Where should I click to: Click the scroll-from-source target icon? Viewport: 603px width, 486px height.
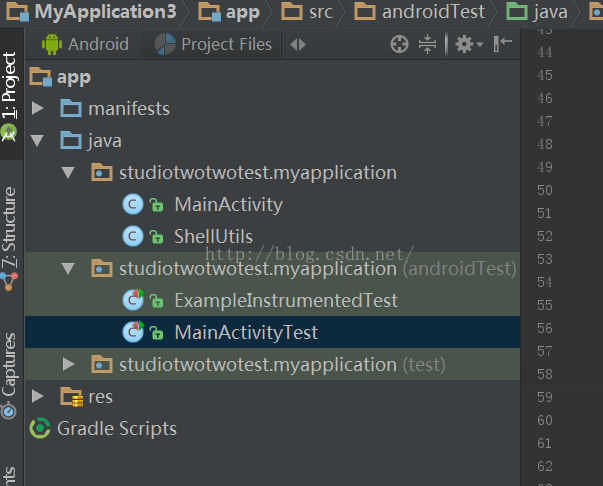coord(399,44)
